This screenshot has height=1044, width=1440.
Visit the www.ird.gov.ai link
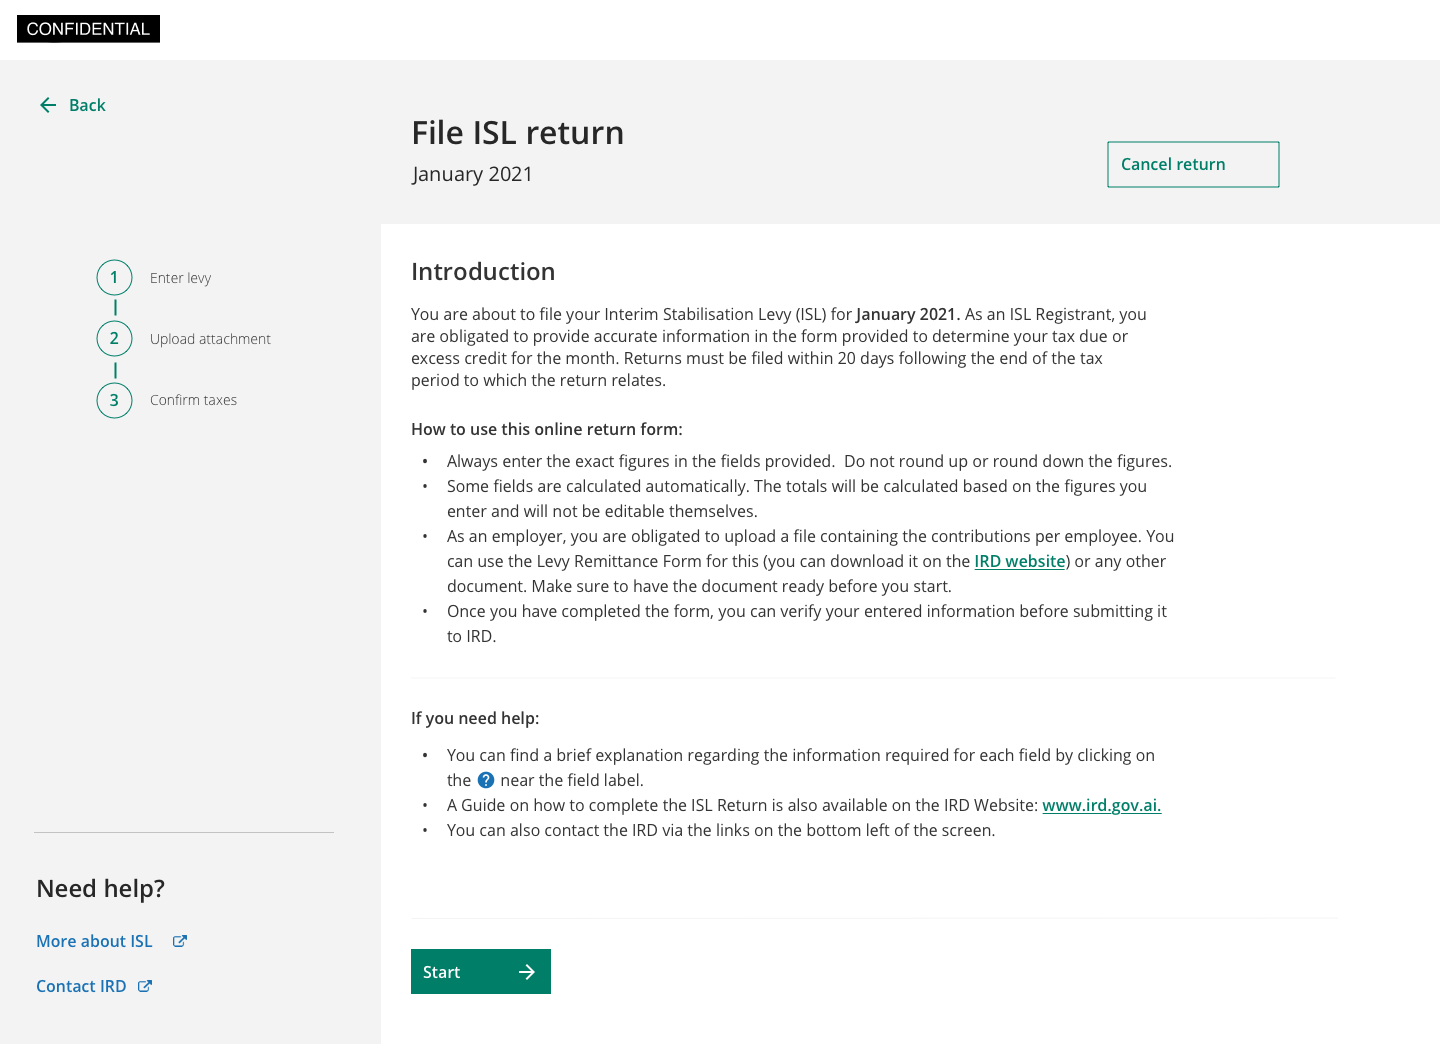[1101, 805]
